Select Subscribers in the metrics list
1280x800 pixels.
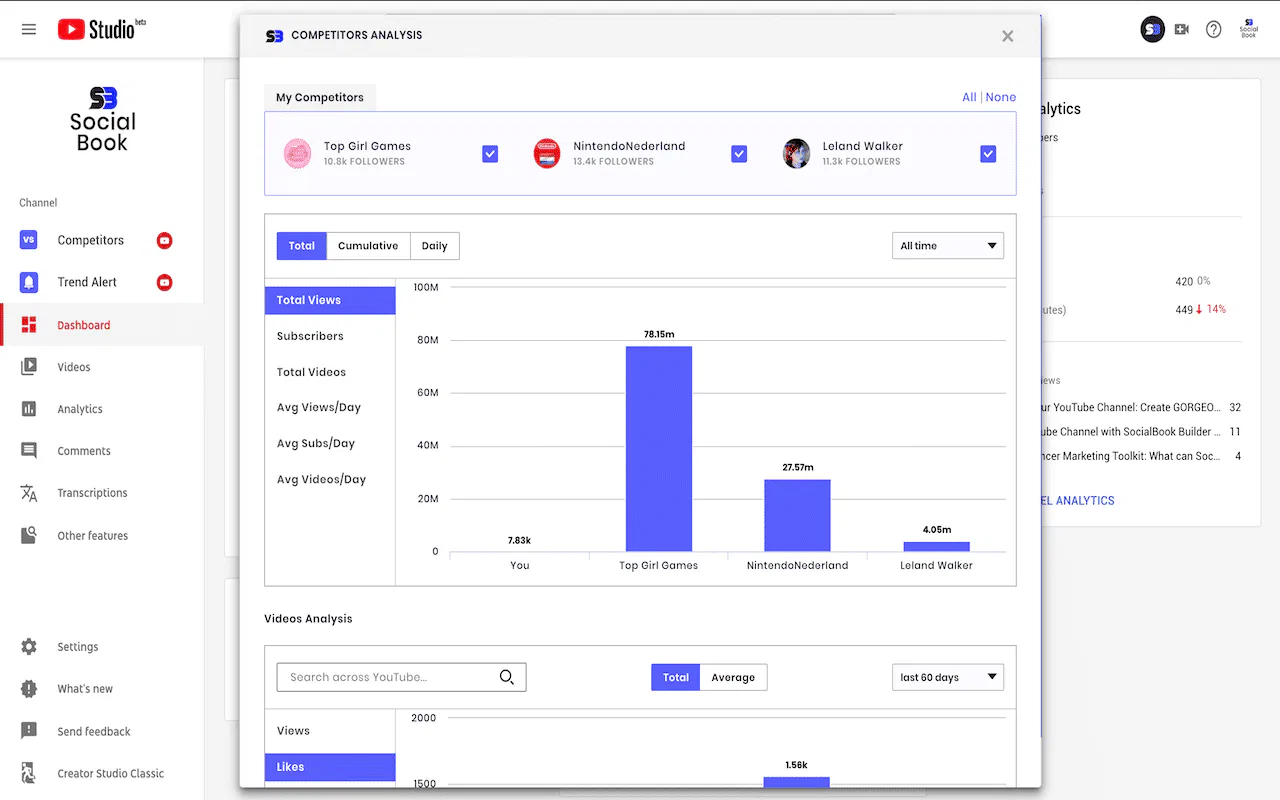tap(310, 335)
